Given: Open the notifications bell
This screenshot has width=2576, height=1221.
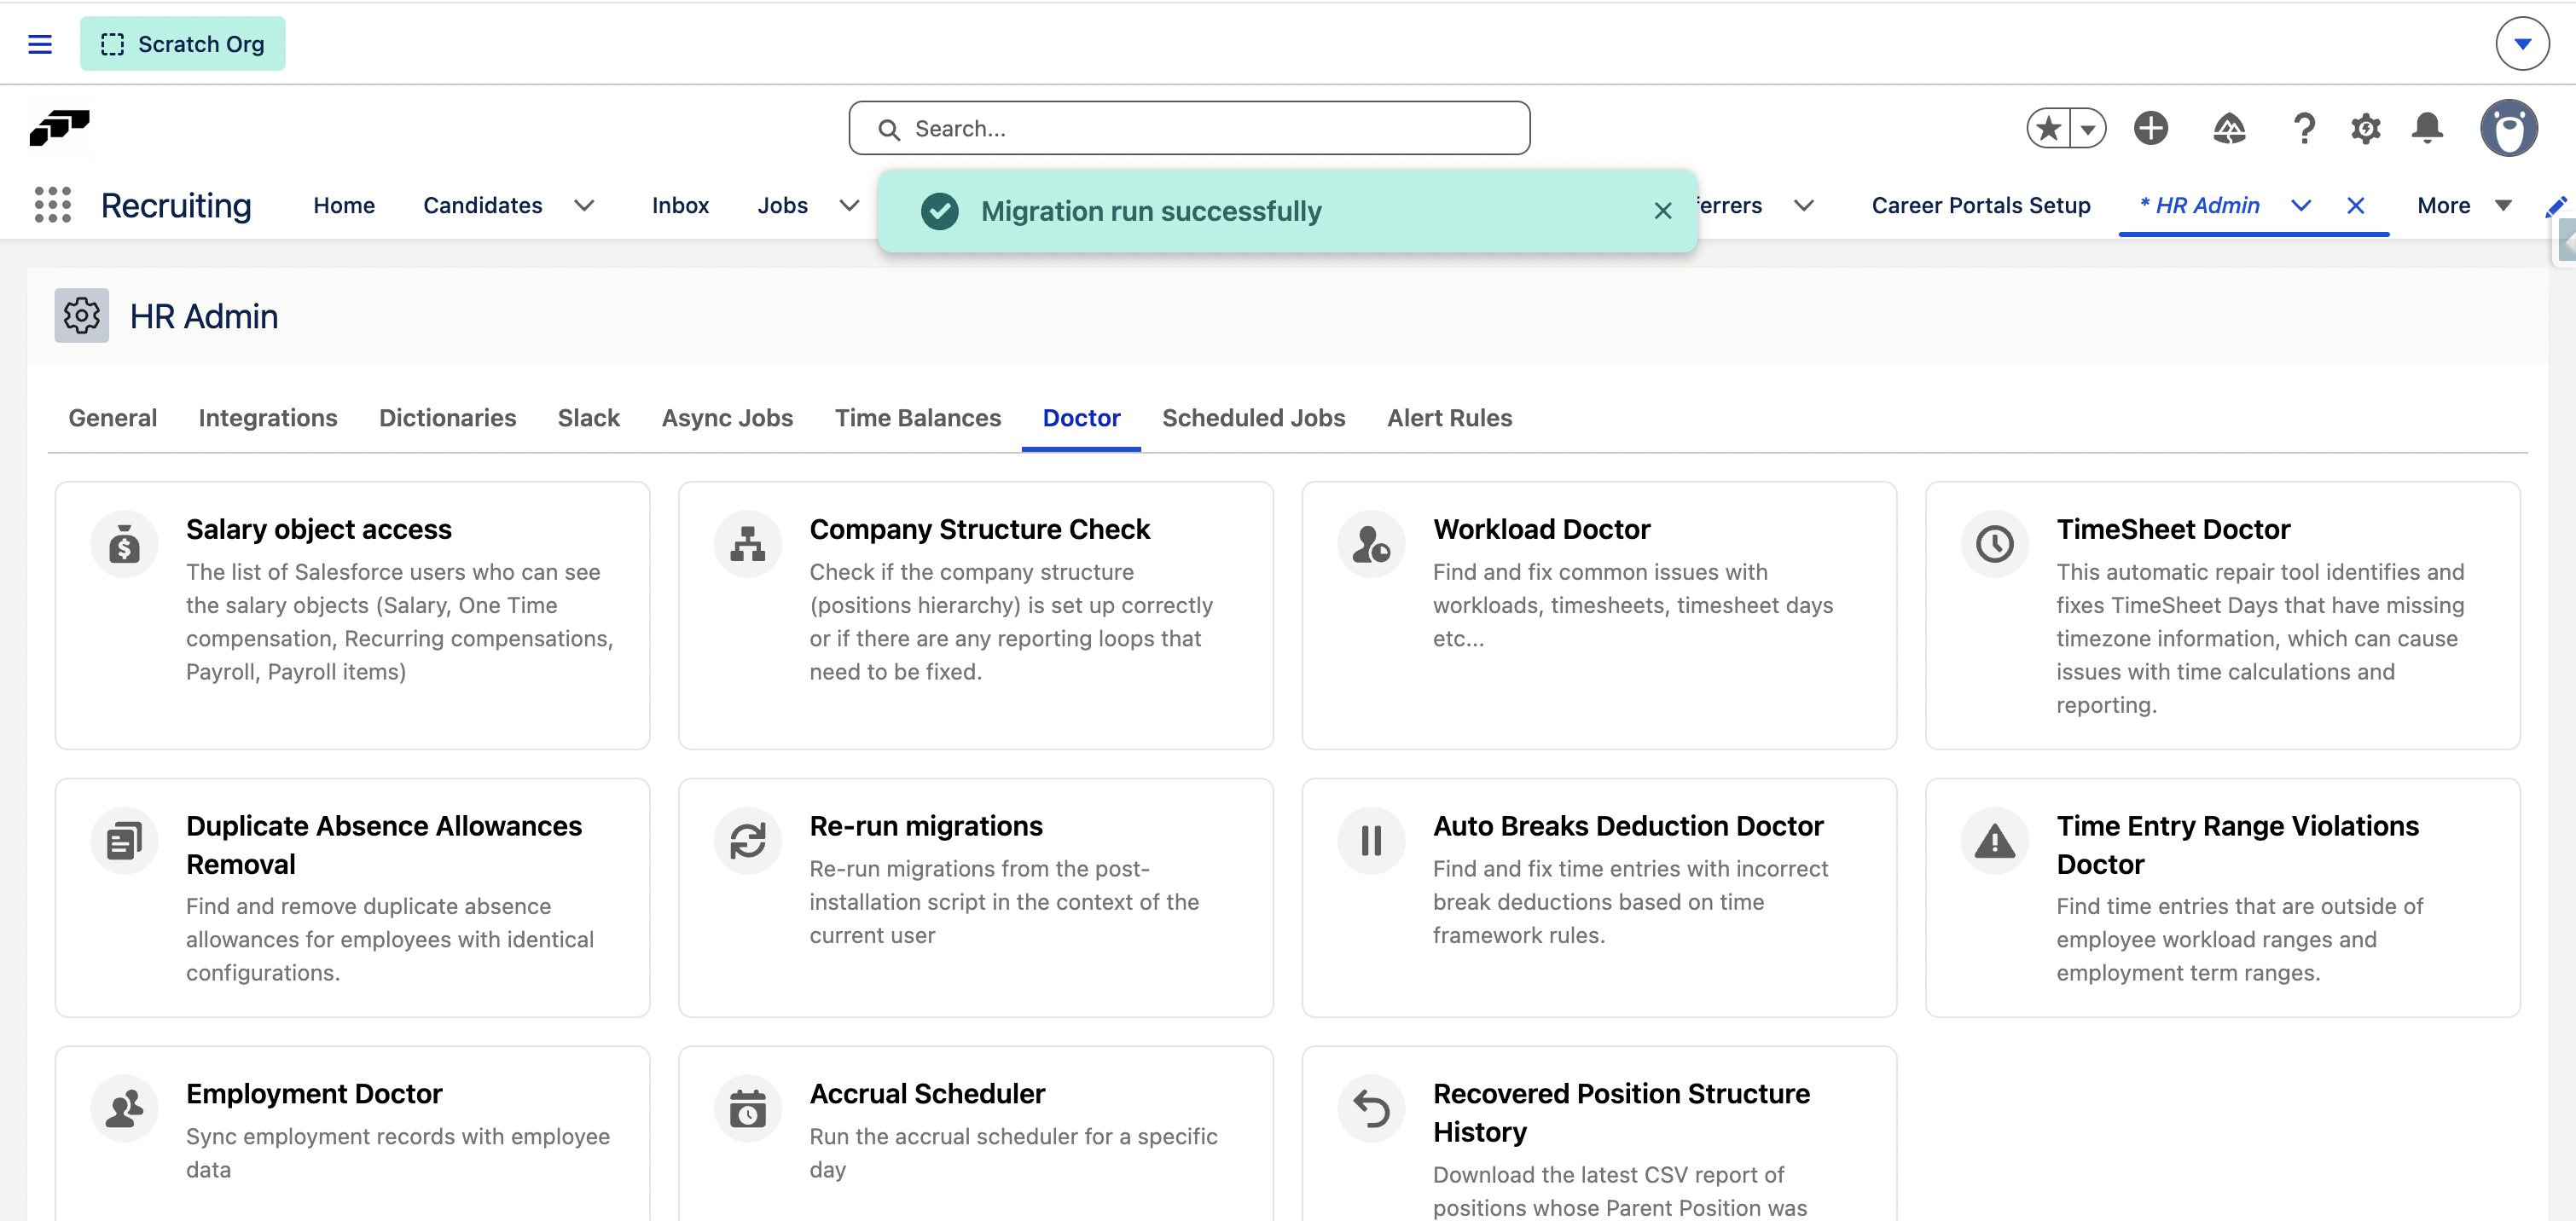Looking at the screenshot, I should pyautogui.click(x=2427, y=128).
